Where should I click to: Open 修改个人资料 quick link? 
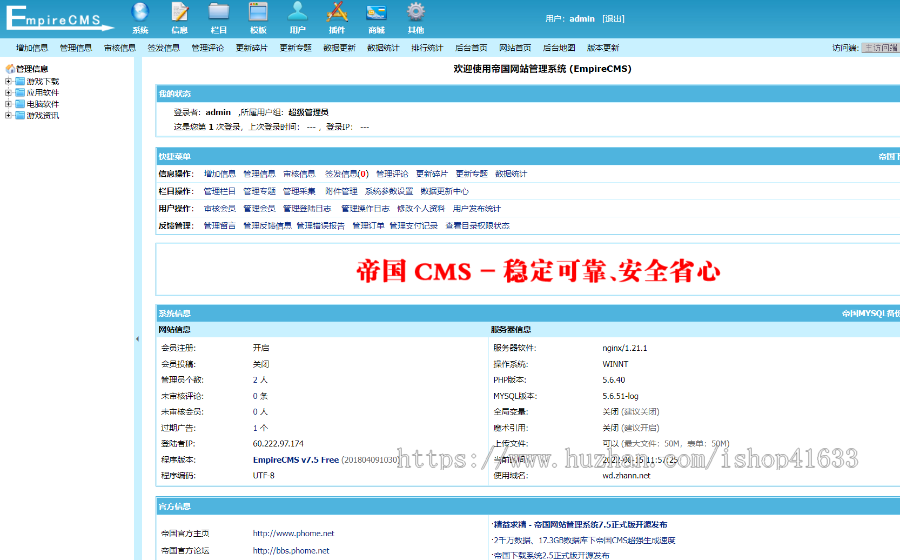point(421,208)
